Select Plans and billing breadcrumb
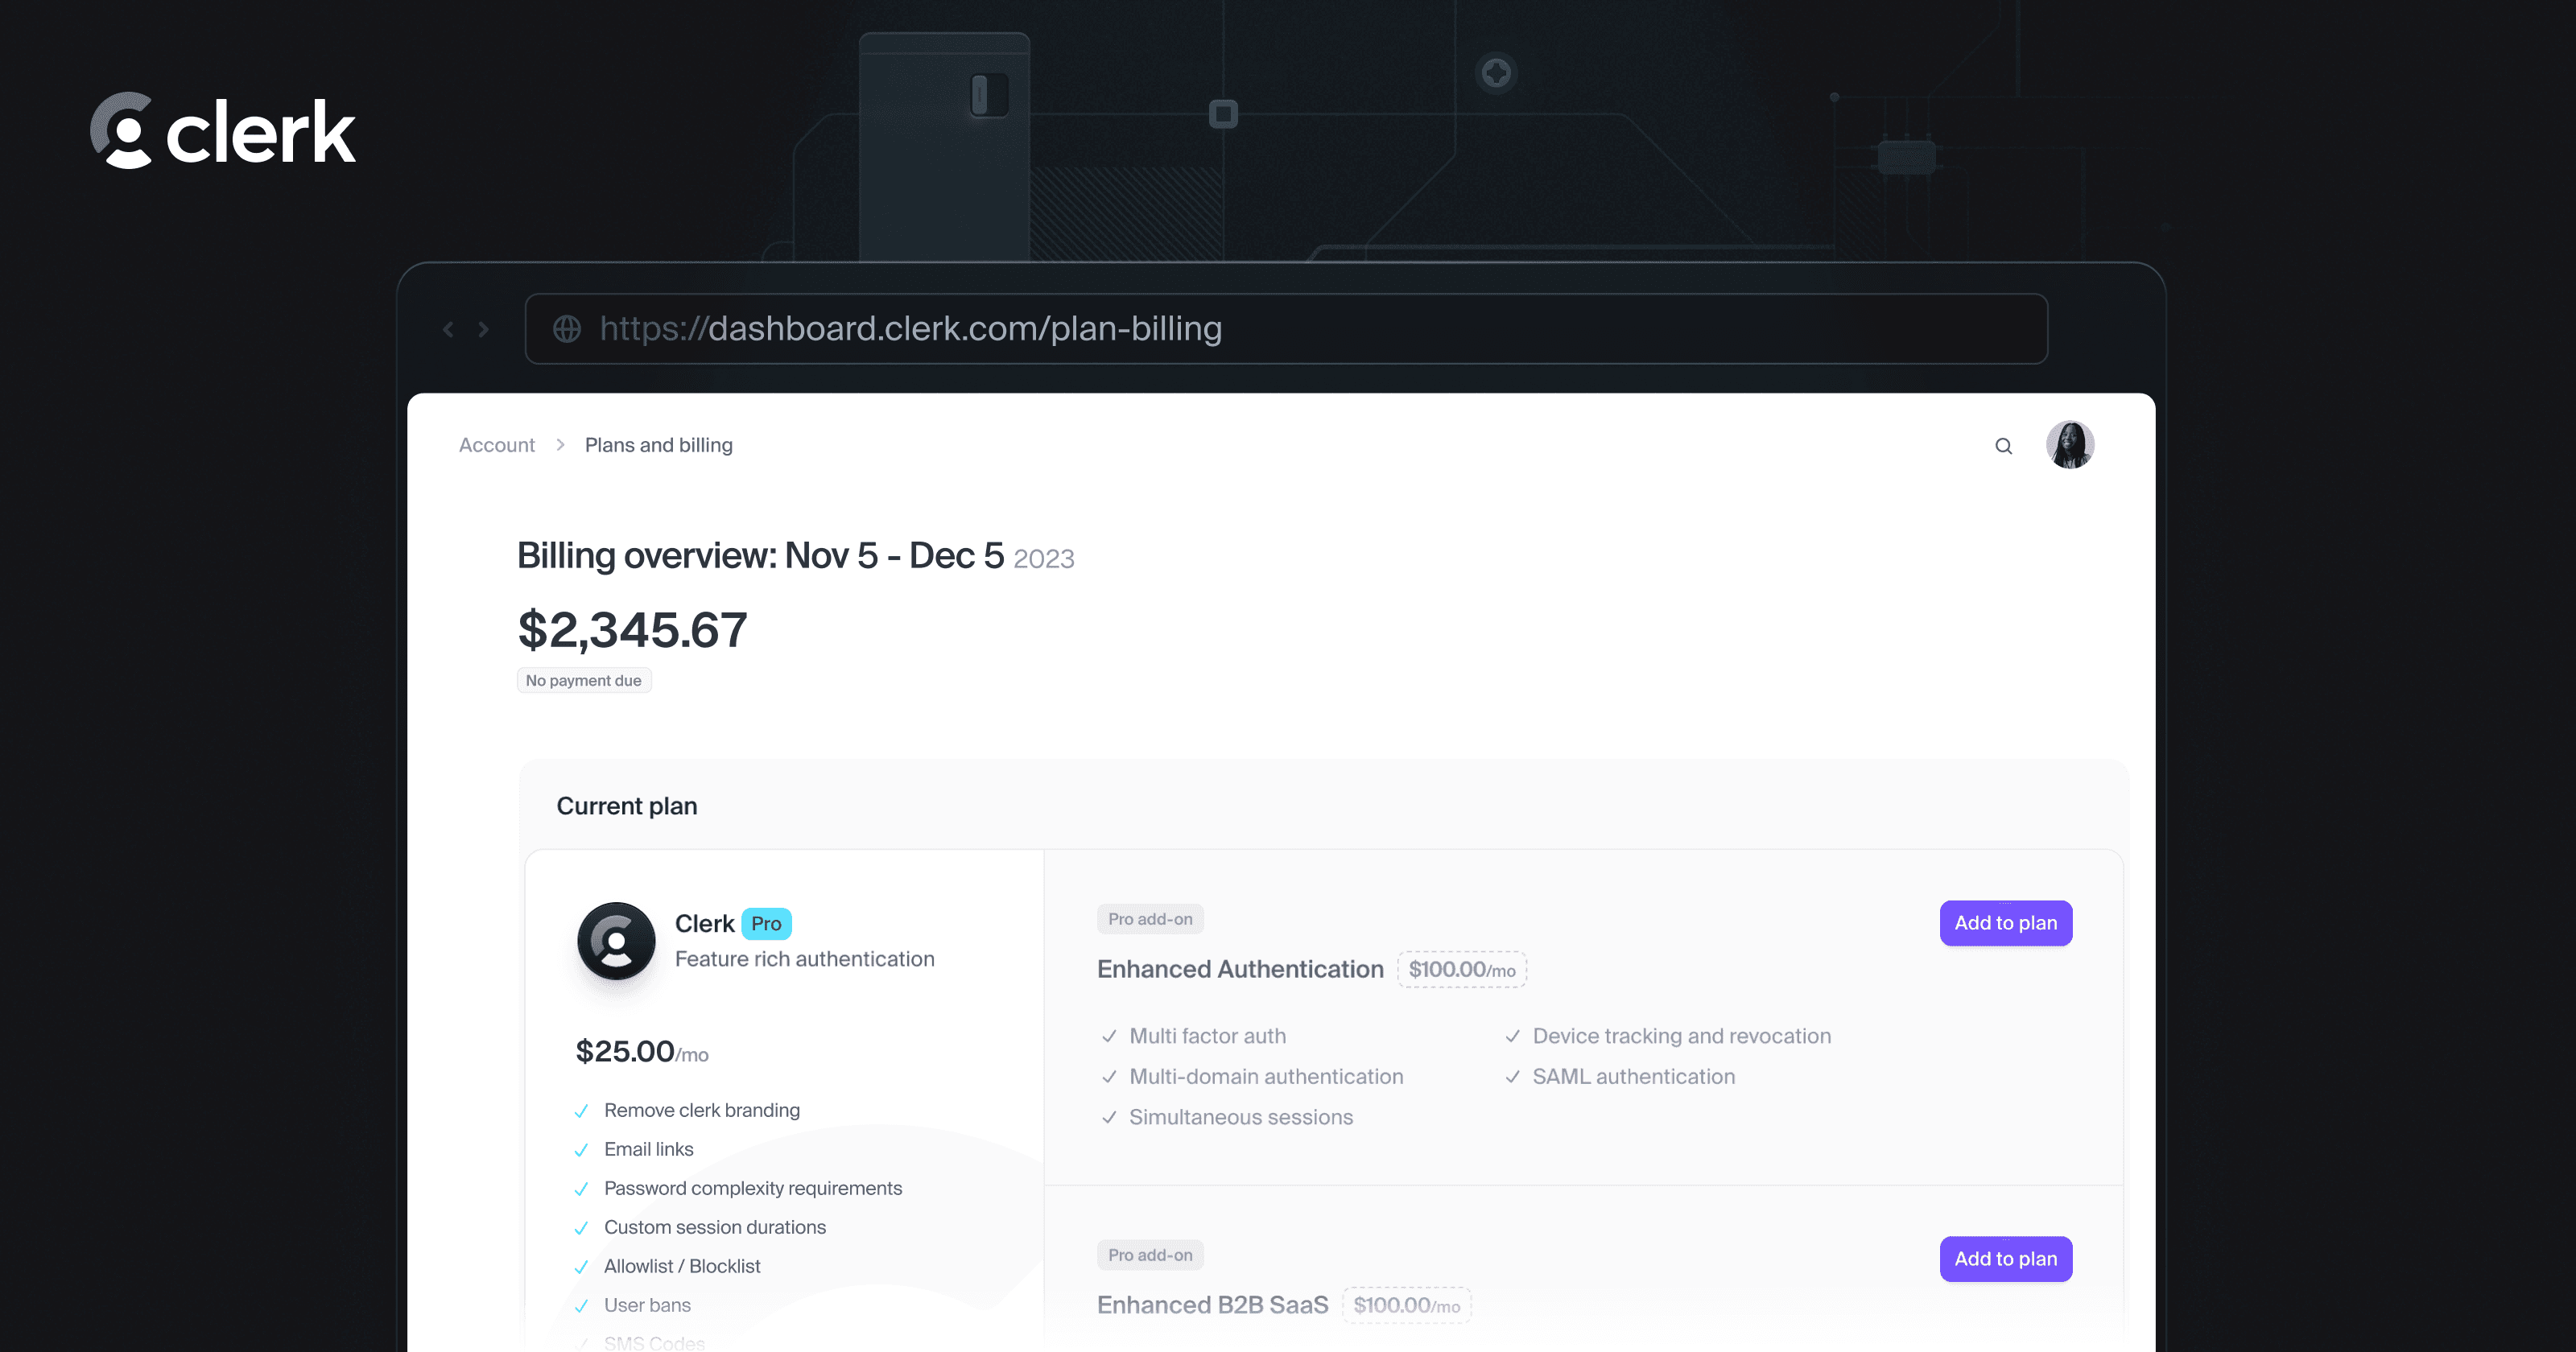The image size is (2576, 1352). [x=659, y=445]
